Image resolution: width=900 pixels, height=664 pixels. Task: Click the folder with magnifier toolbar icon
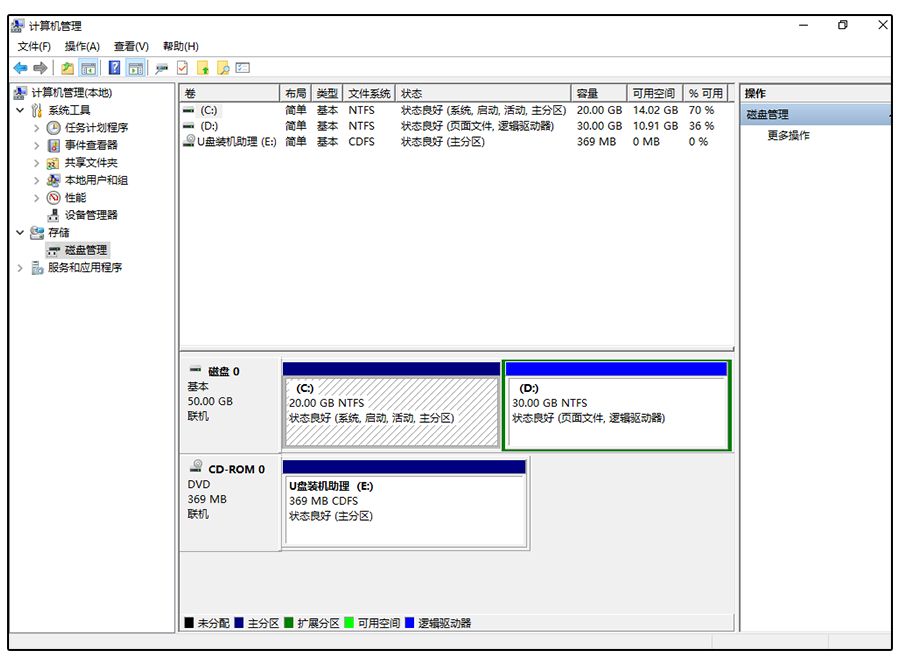223,68
